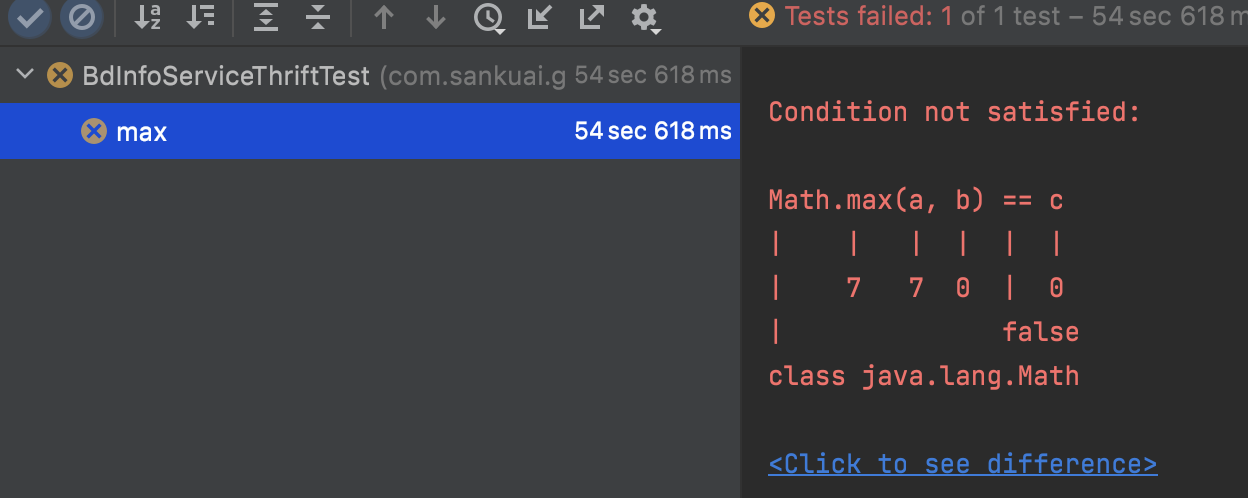The width and height of the screenshot is (1248, 498).
Task: Click the Export Test Results icon
Action: (x=592, y=17)
